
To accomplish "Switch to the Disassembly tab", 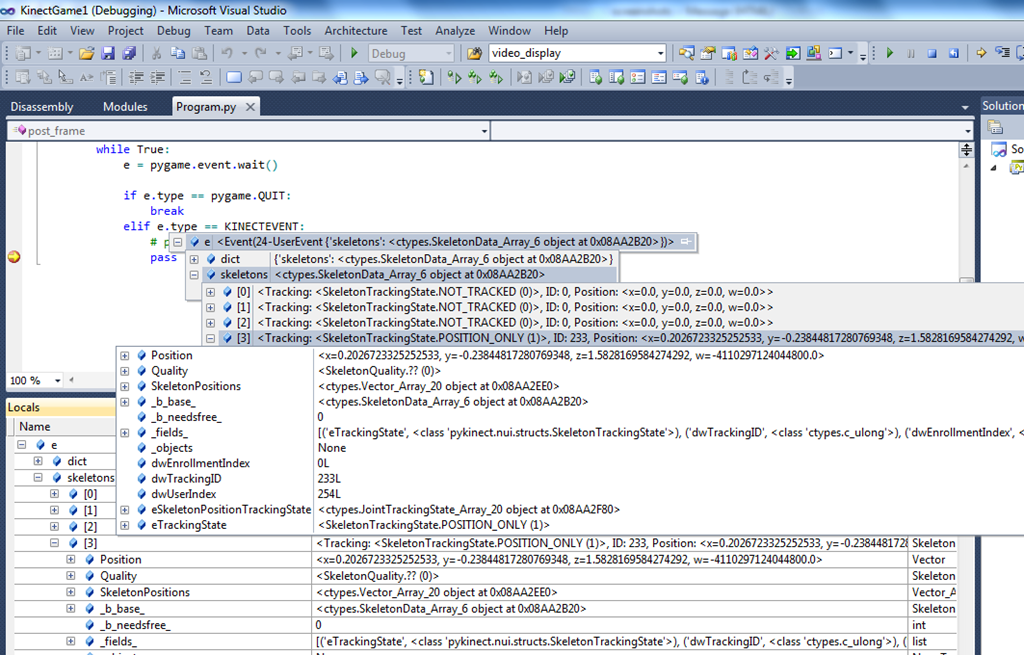I will tap(42, 107).
